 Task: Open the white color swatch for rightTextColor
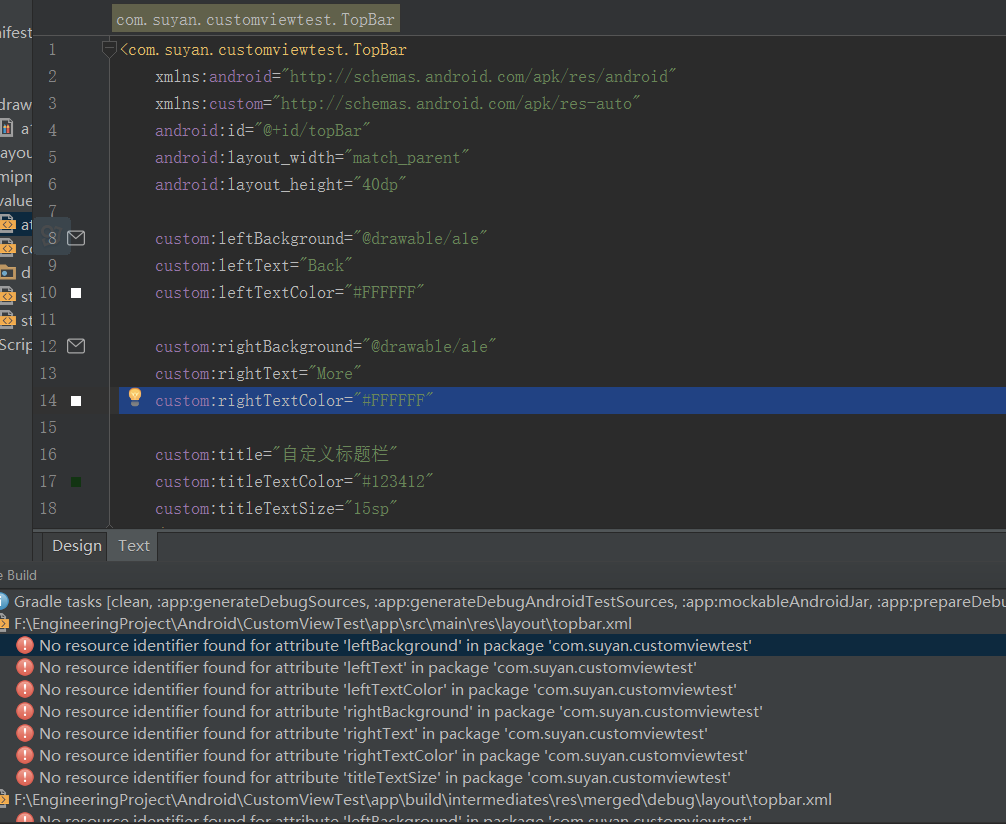click(x=76, y=401)
